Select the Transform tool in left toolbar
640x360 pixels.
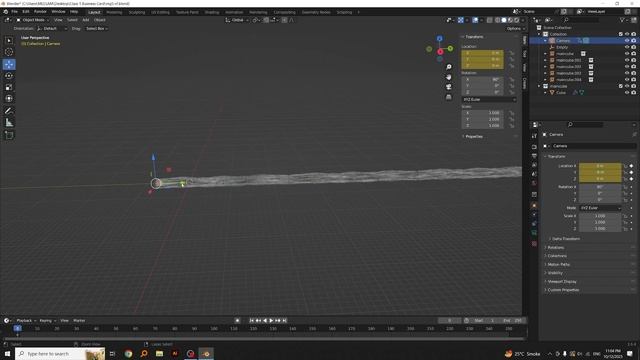9,98
